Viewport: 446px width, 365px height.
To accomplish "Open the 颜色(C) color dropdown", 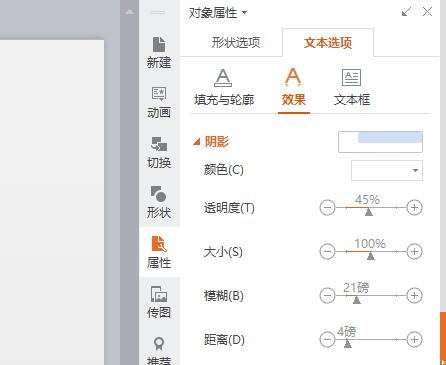I will click(387, 170).
